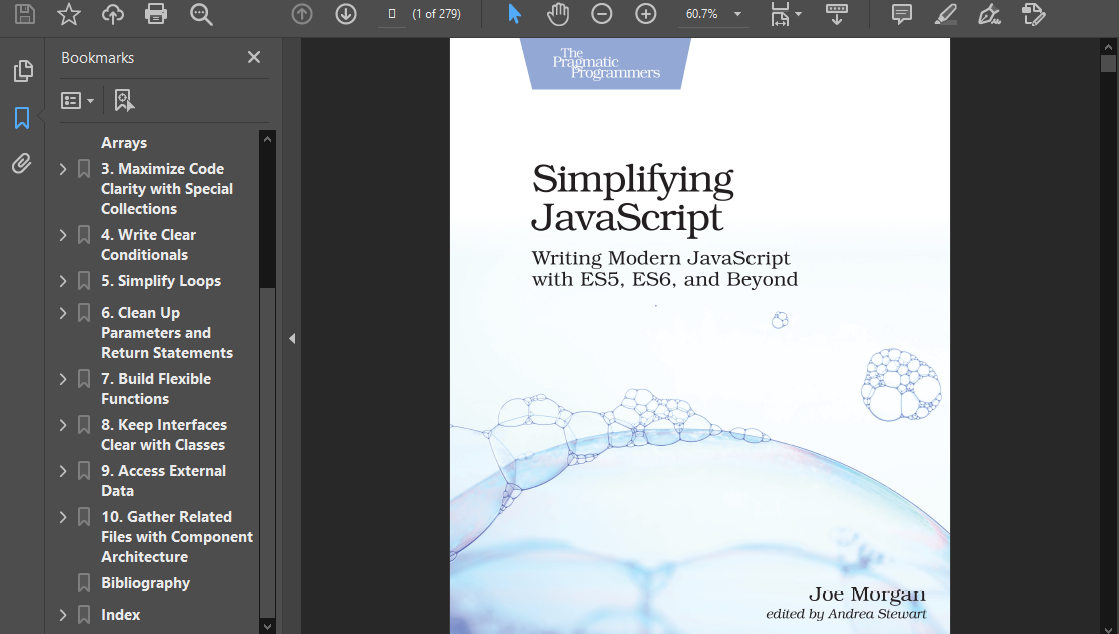Add a sticky note comment
The height and width of the screenshot is (634, 1119).
(902, 14)
